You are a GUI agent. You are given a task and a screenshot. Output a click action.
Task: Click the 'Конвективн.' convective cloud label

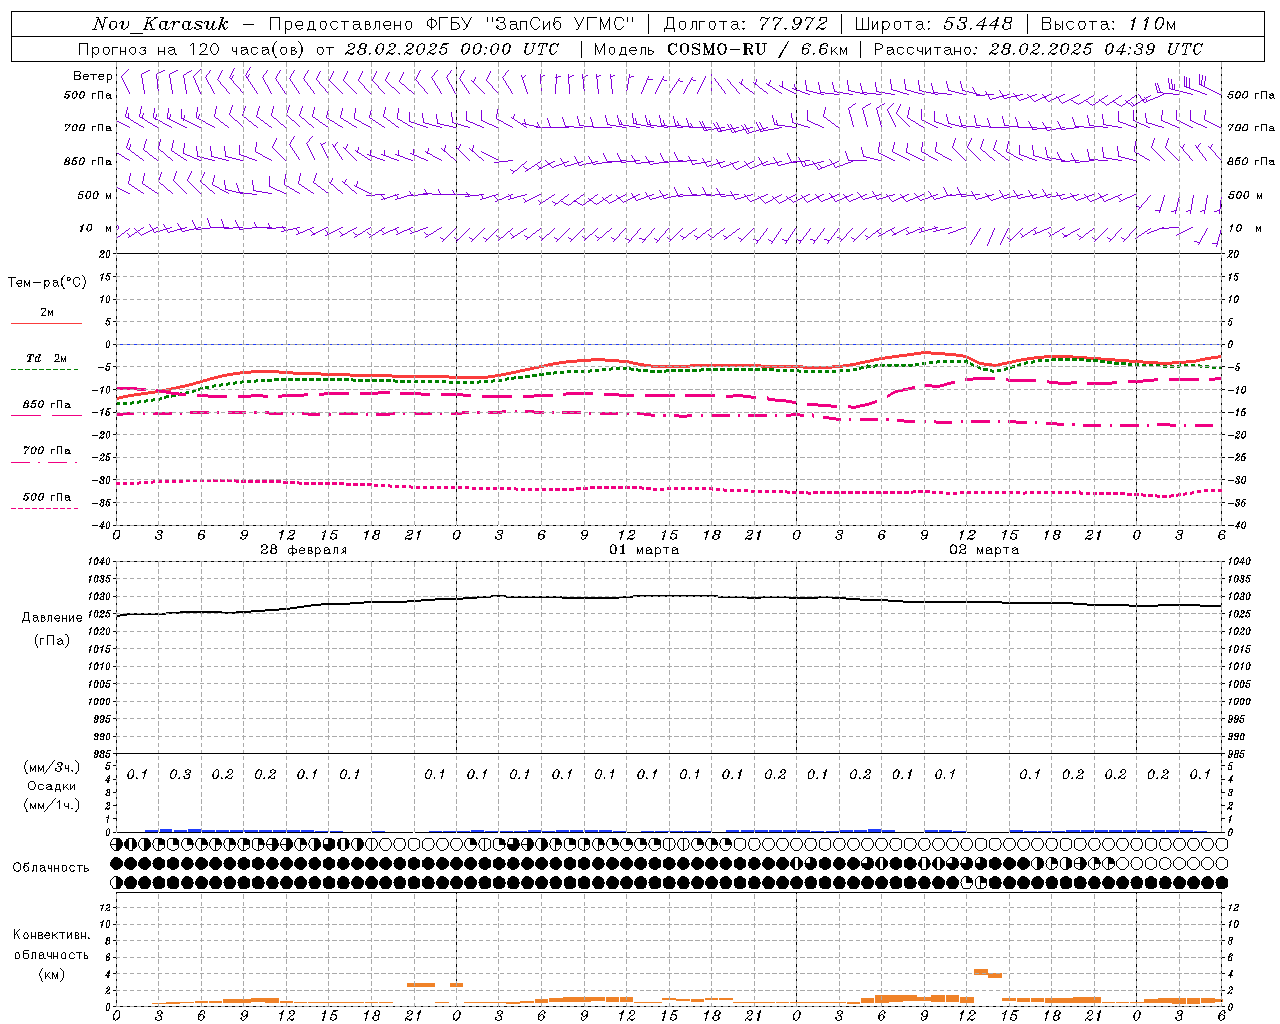51,935
